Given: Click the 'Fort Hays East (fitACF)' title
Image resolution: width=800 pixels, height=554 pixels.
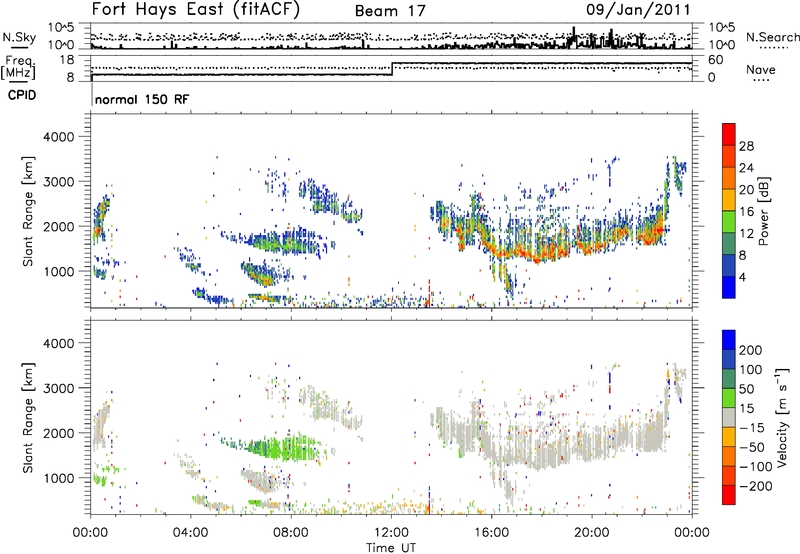Looking at the screenshot, I should tap(196, 9).
